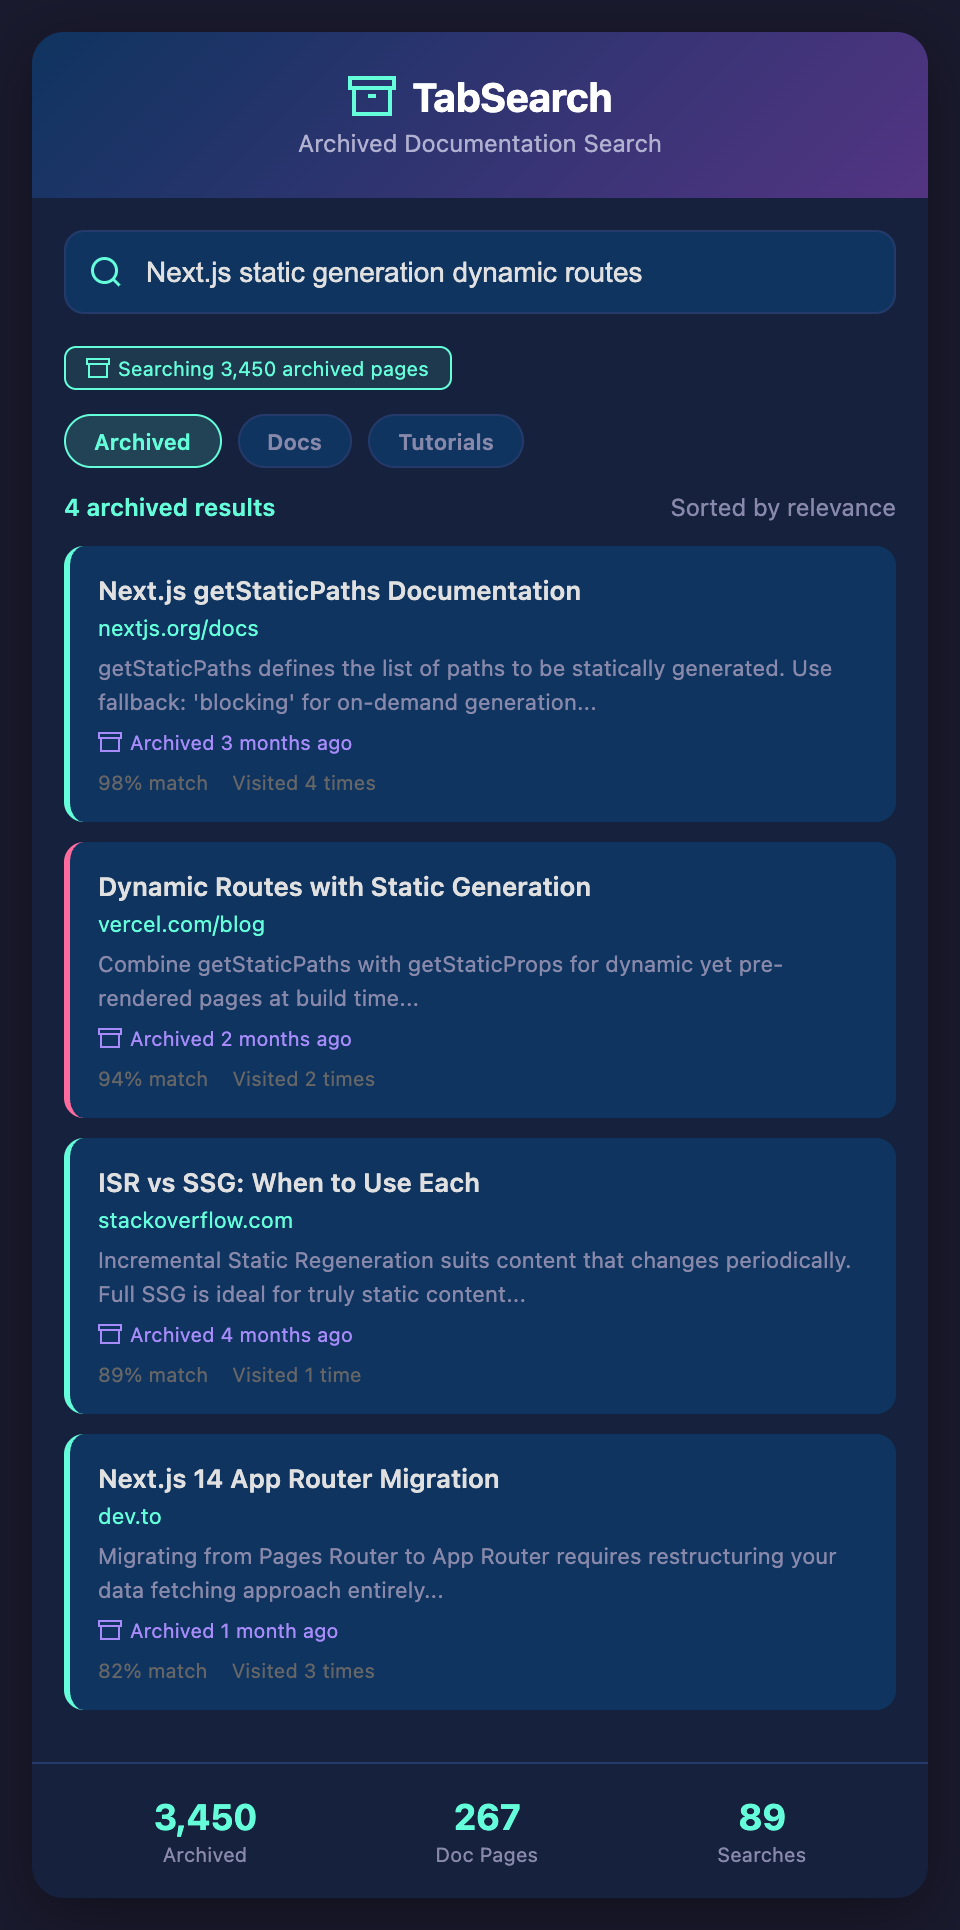Viewport: 960px width, 1930px height.
Task: Open the vercel.com/blog link
Action: [181, 924]
